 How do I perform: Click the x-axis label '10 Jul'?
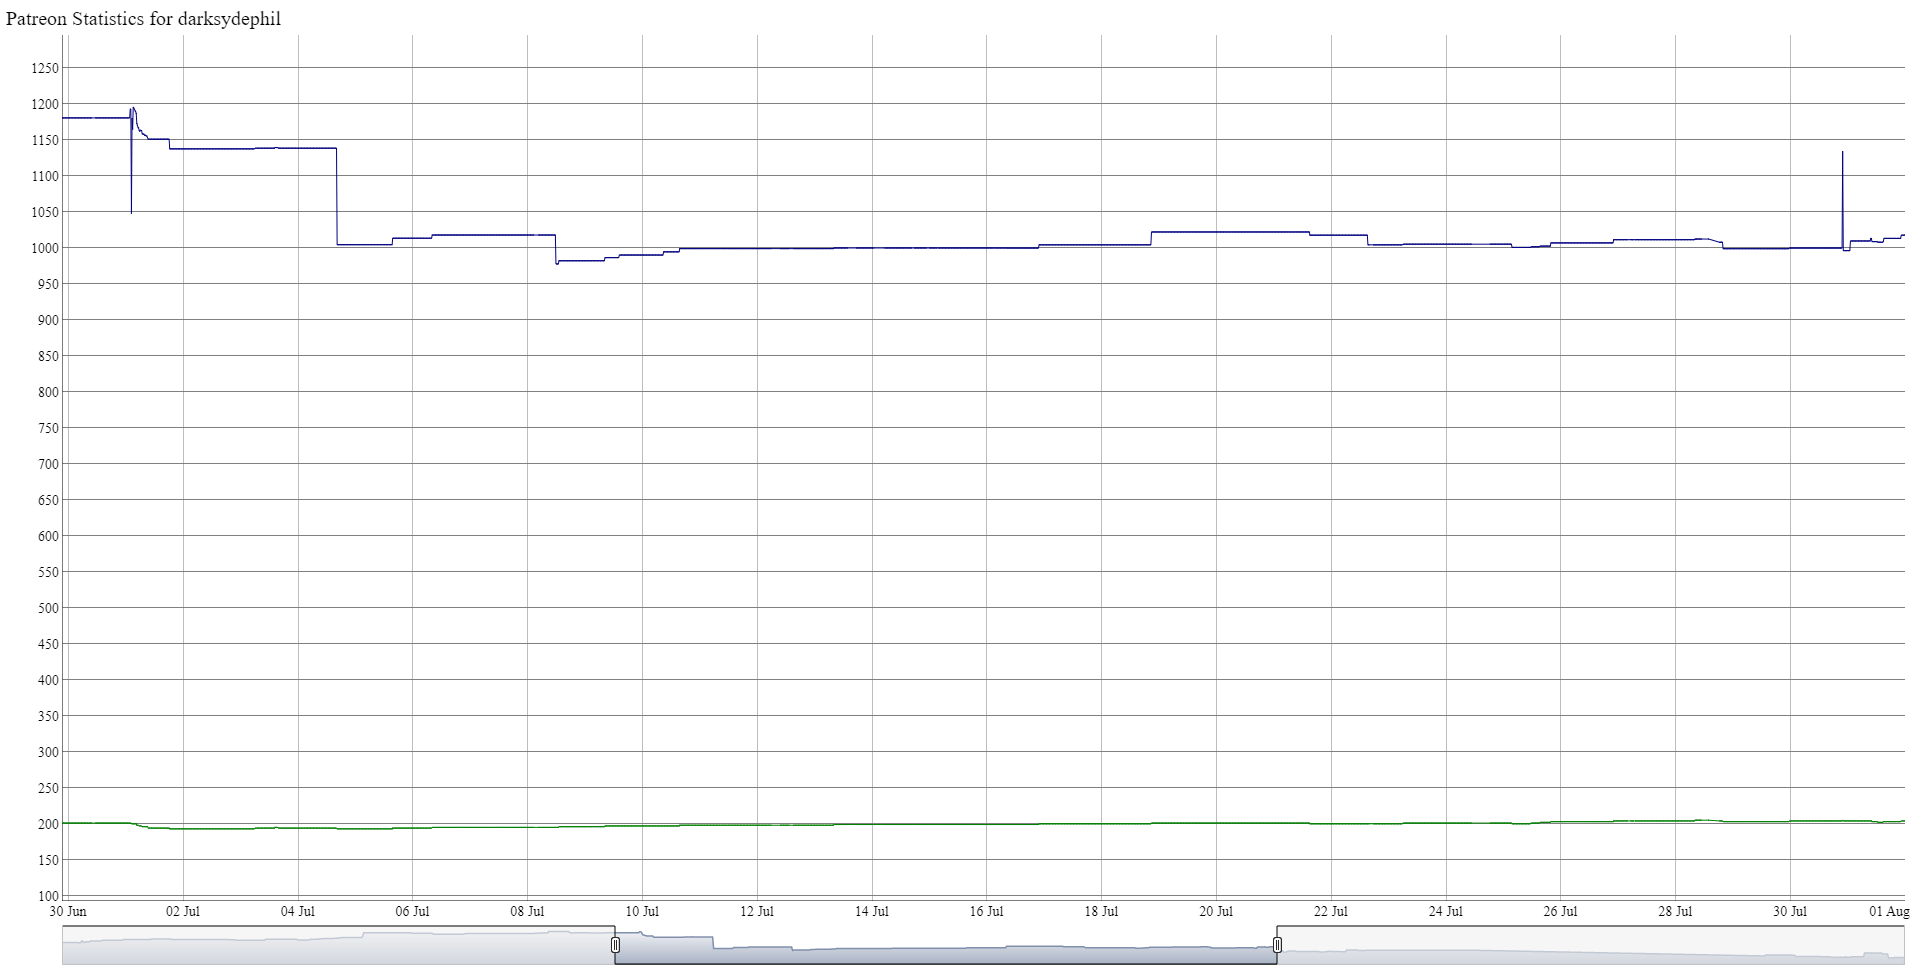(642, 911)
